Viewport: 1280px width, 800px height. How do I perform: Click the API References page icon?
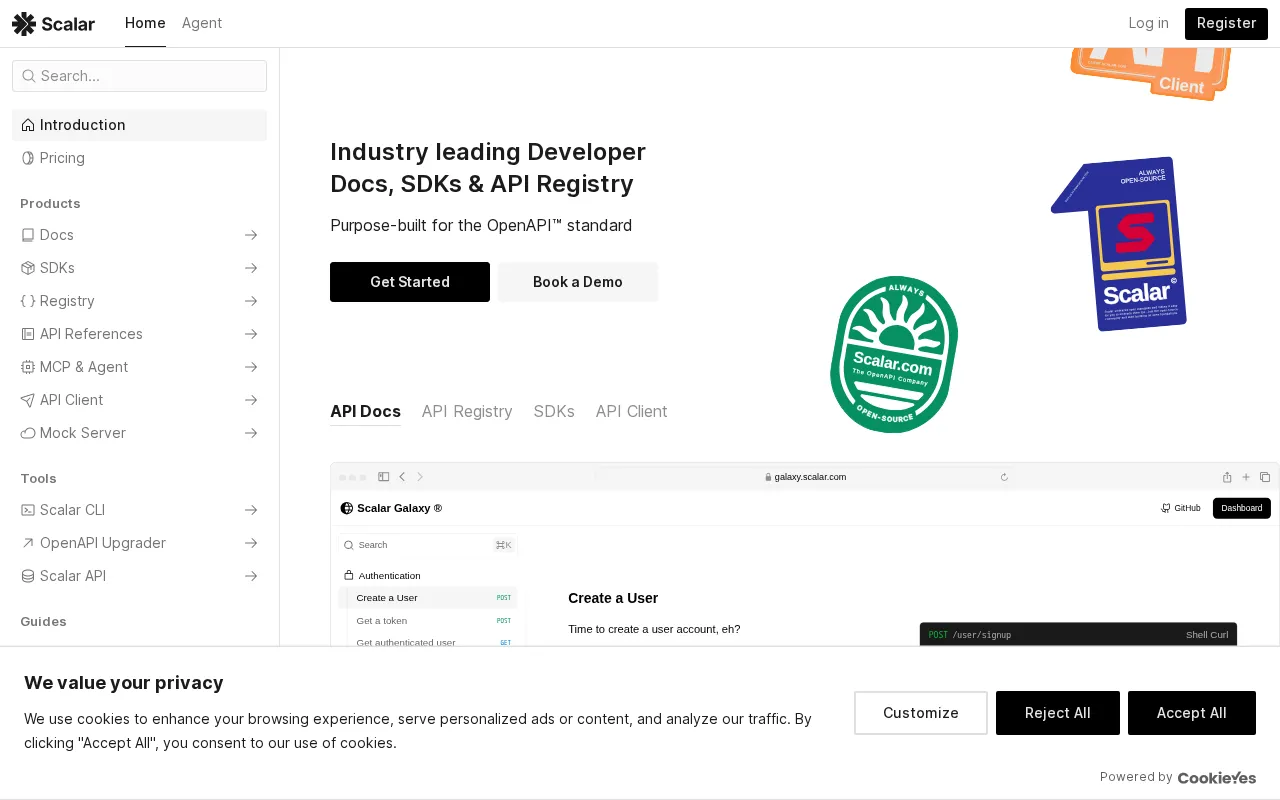click(x=28, y=334)
